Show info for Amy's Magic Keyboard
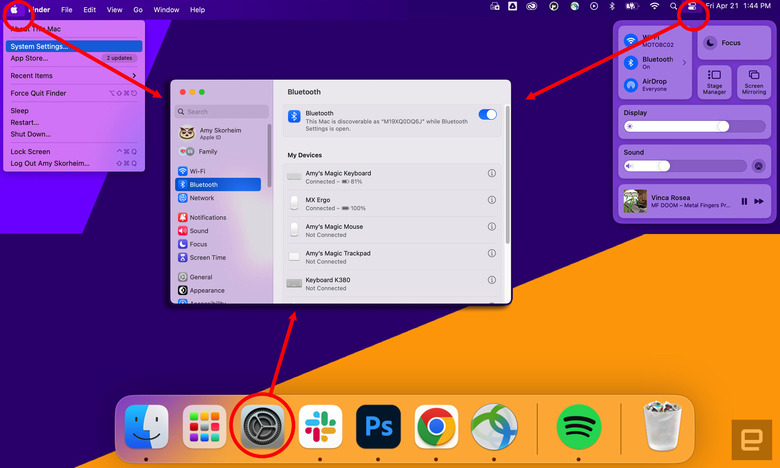 point(491,173)
